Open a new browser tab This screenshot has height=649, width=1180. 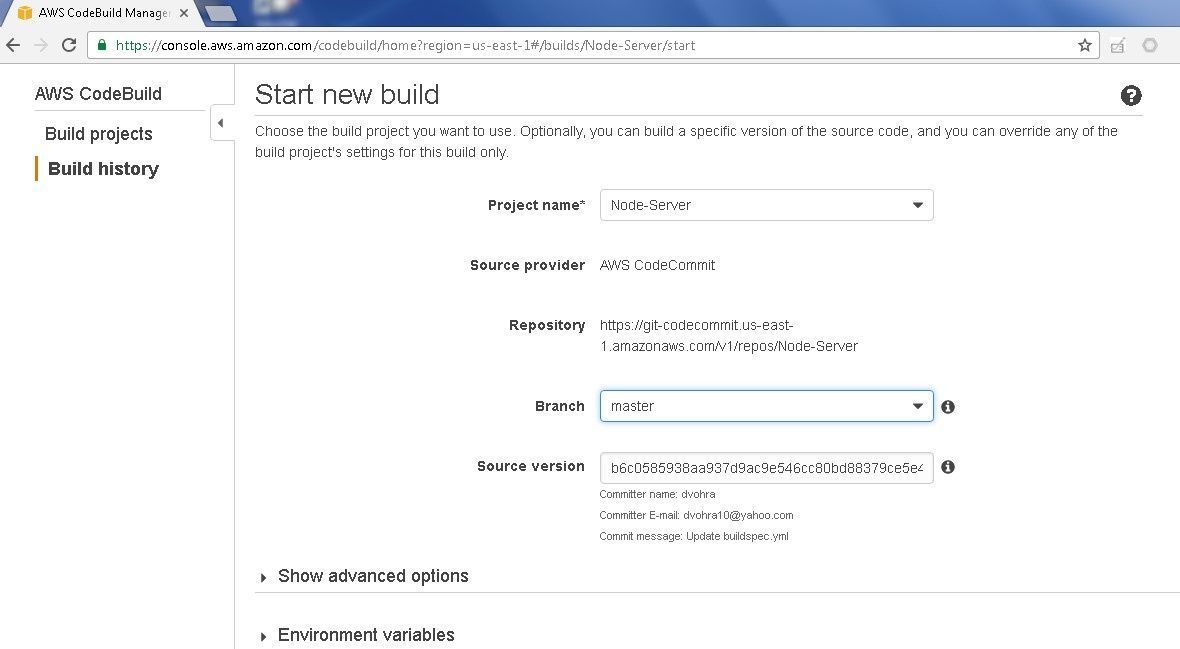pos(220,13)
